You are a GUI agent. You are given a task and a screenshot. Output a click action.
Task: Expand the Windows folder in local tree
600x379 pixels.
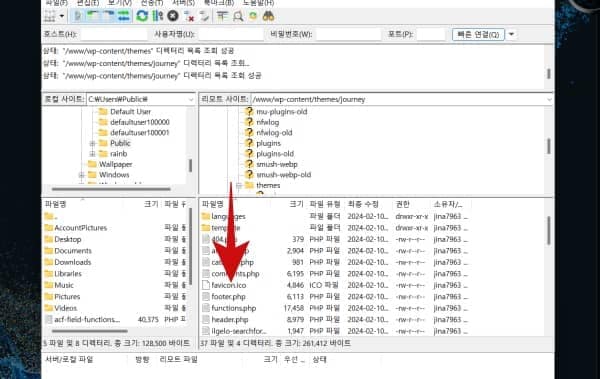point(81,175)
